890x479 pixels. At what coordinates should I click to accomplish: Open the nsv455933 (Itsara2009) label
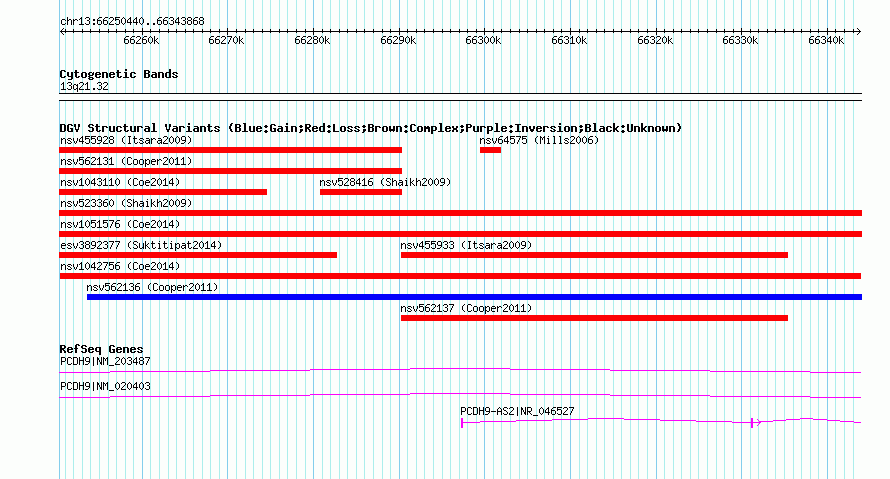[467, 245]
